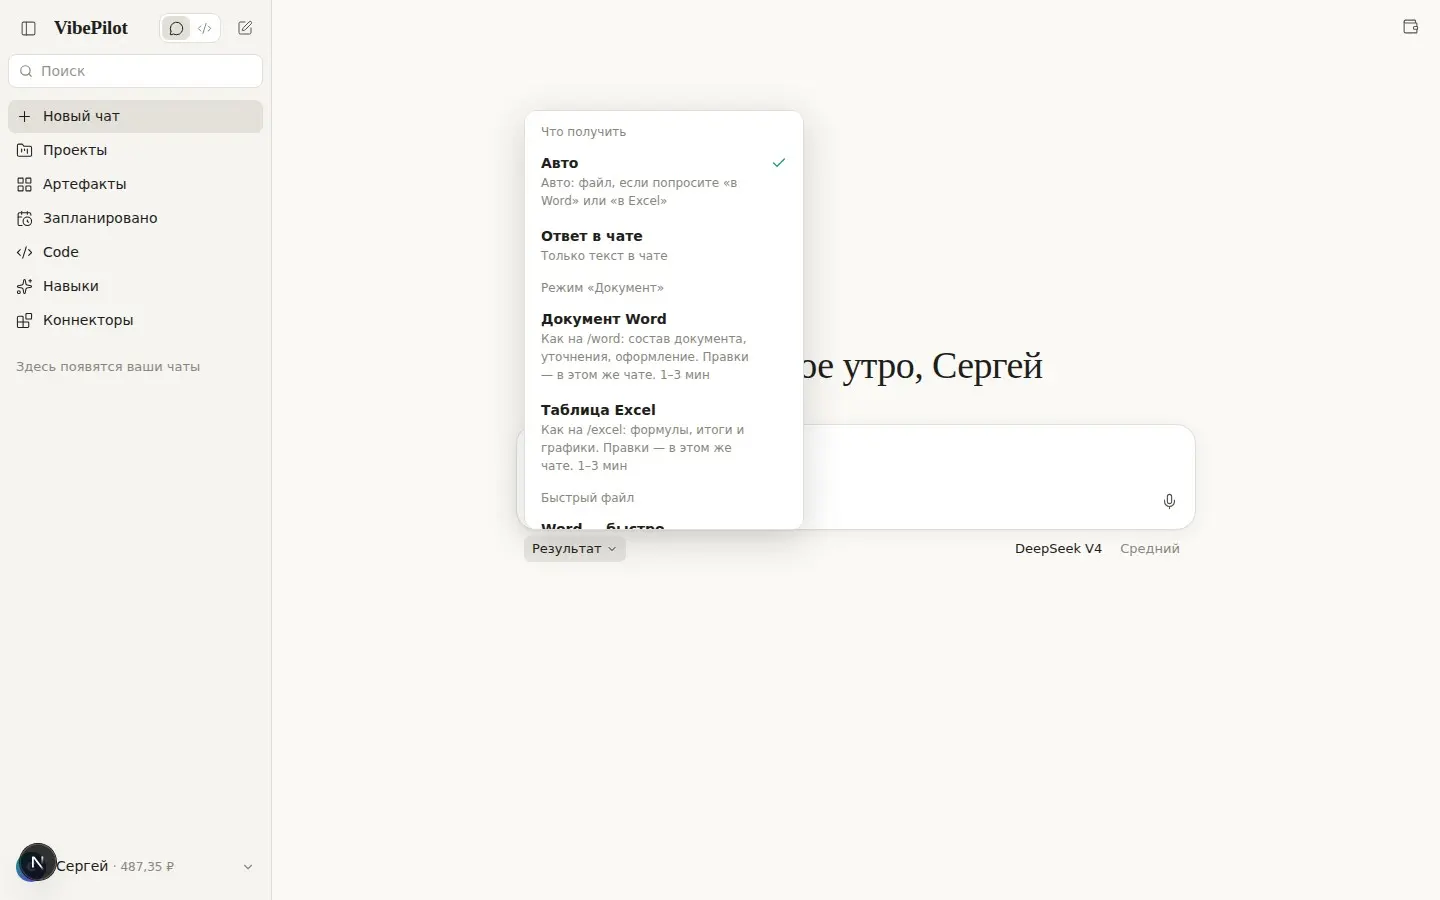The image size is (1440, 900).
Task: Select Ответ в чате option
Action: [664, 245]
